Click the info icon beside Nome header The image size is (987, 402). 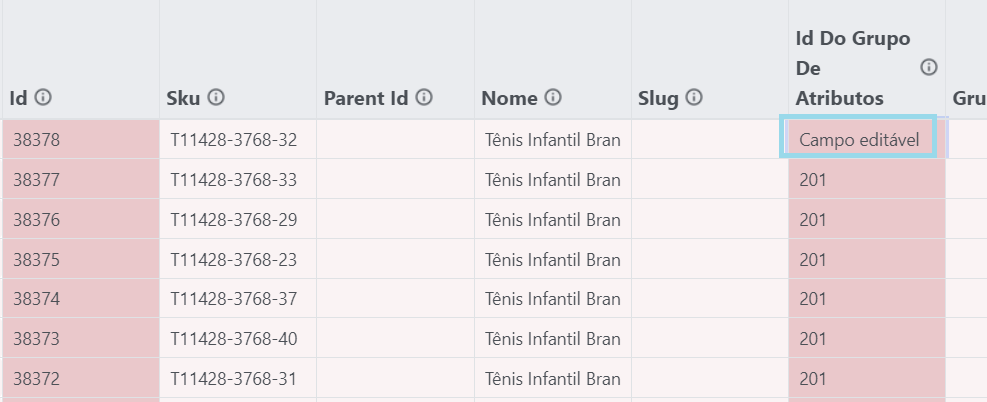click(x=553, y=97)
